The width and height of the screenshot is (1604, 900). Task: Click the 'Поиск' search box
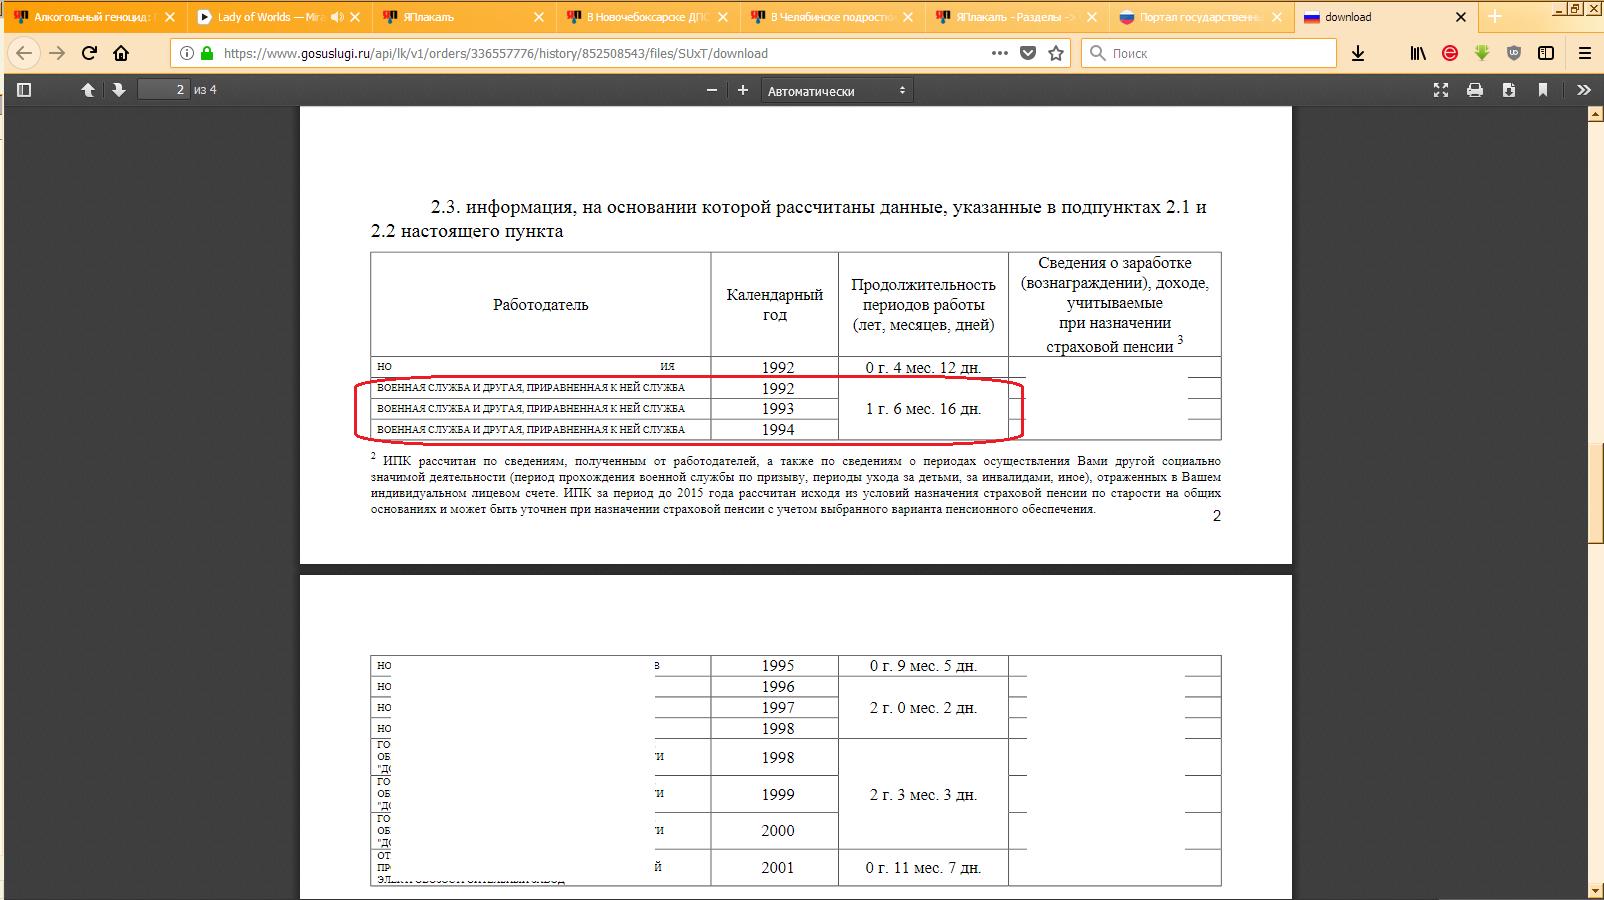pyautogui.click(x=1208, y=53)
